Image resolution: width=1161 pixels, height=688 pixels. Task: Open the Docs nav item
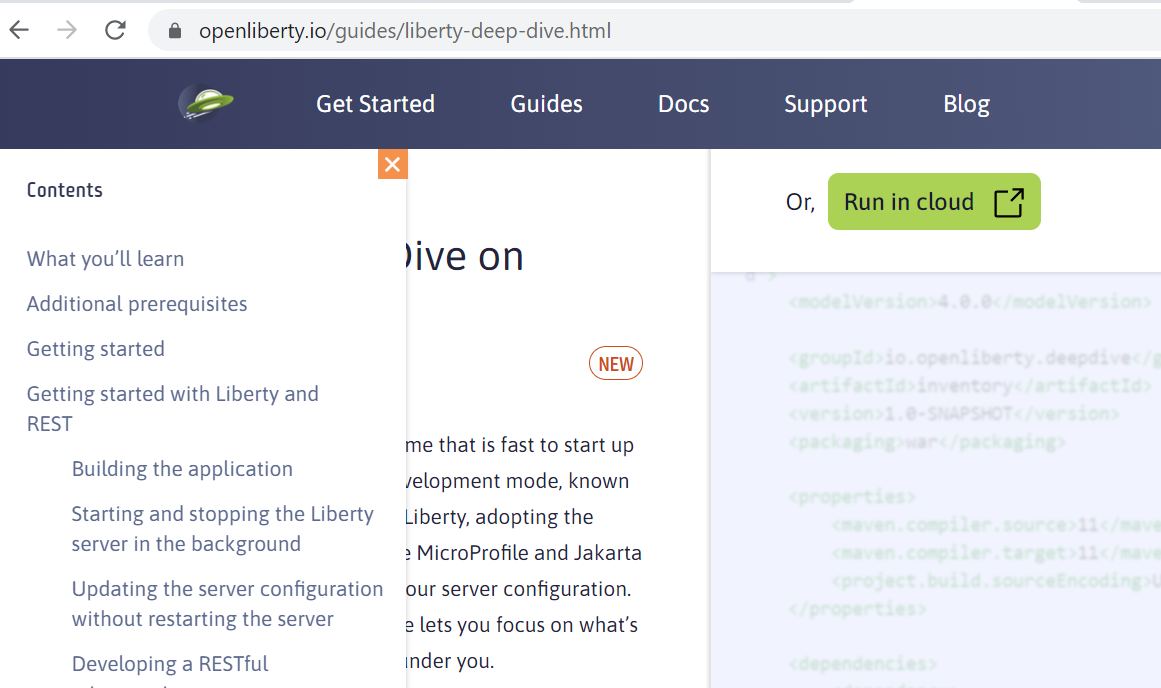pyautogui.click(x=683, y=104)
